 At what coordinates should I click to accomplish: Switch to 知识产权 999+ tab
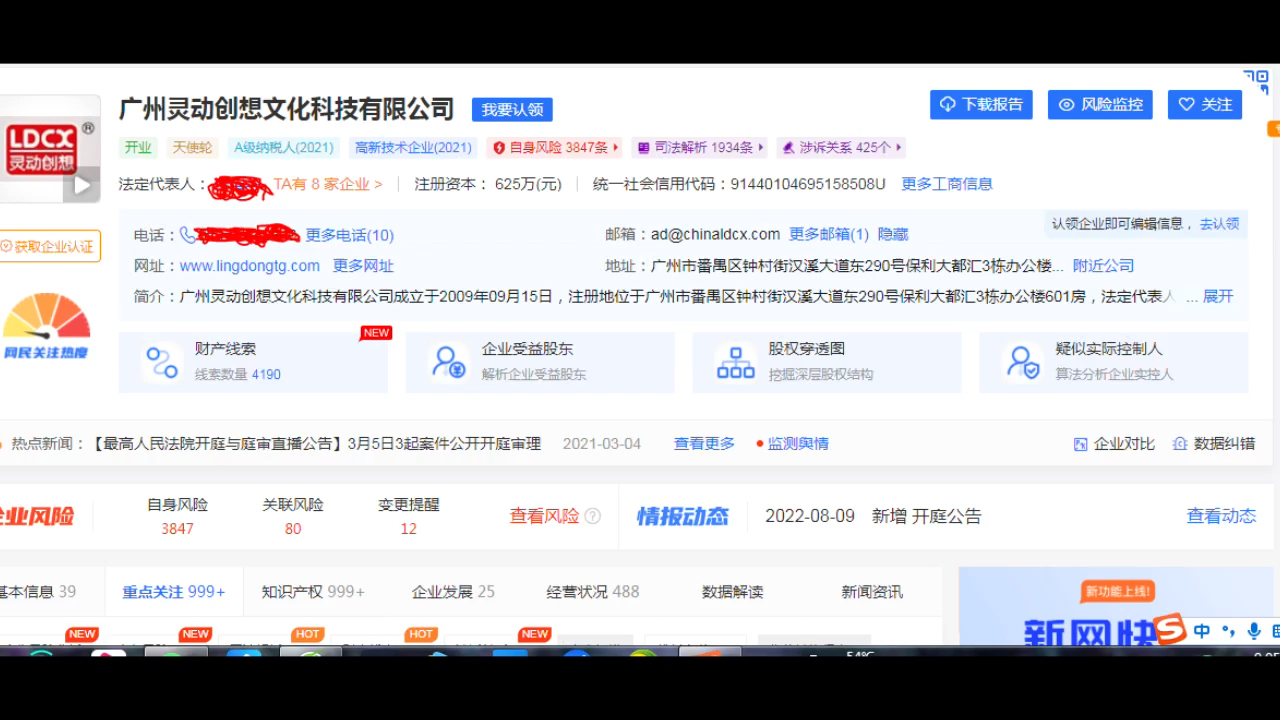313,592
